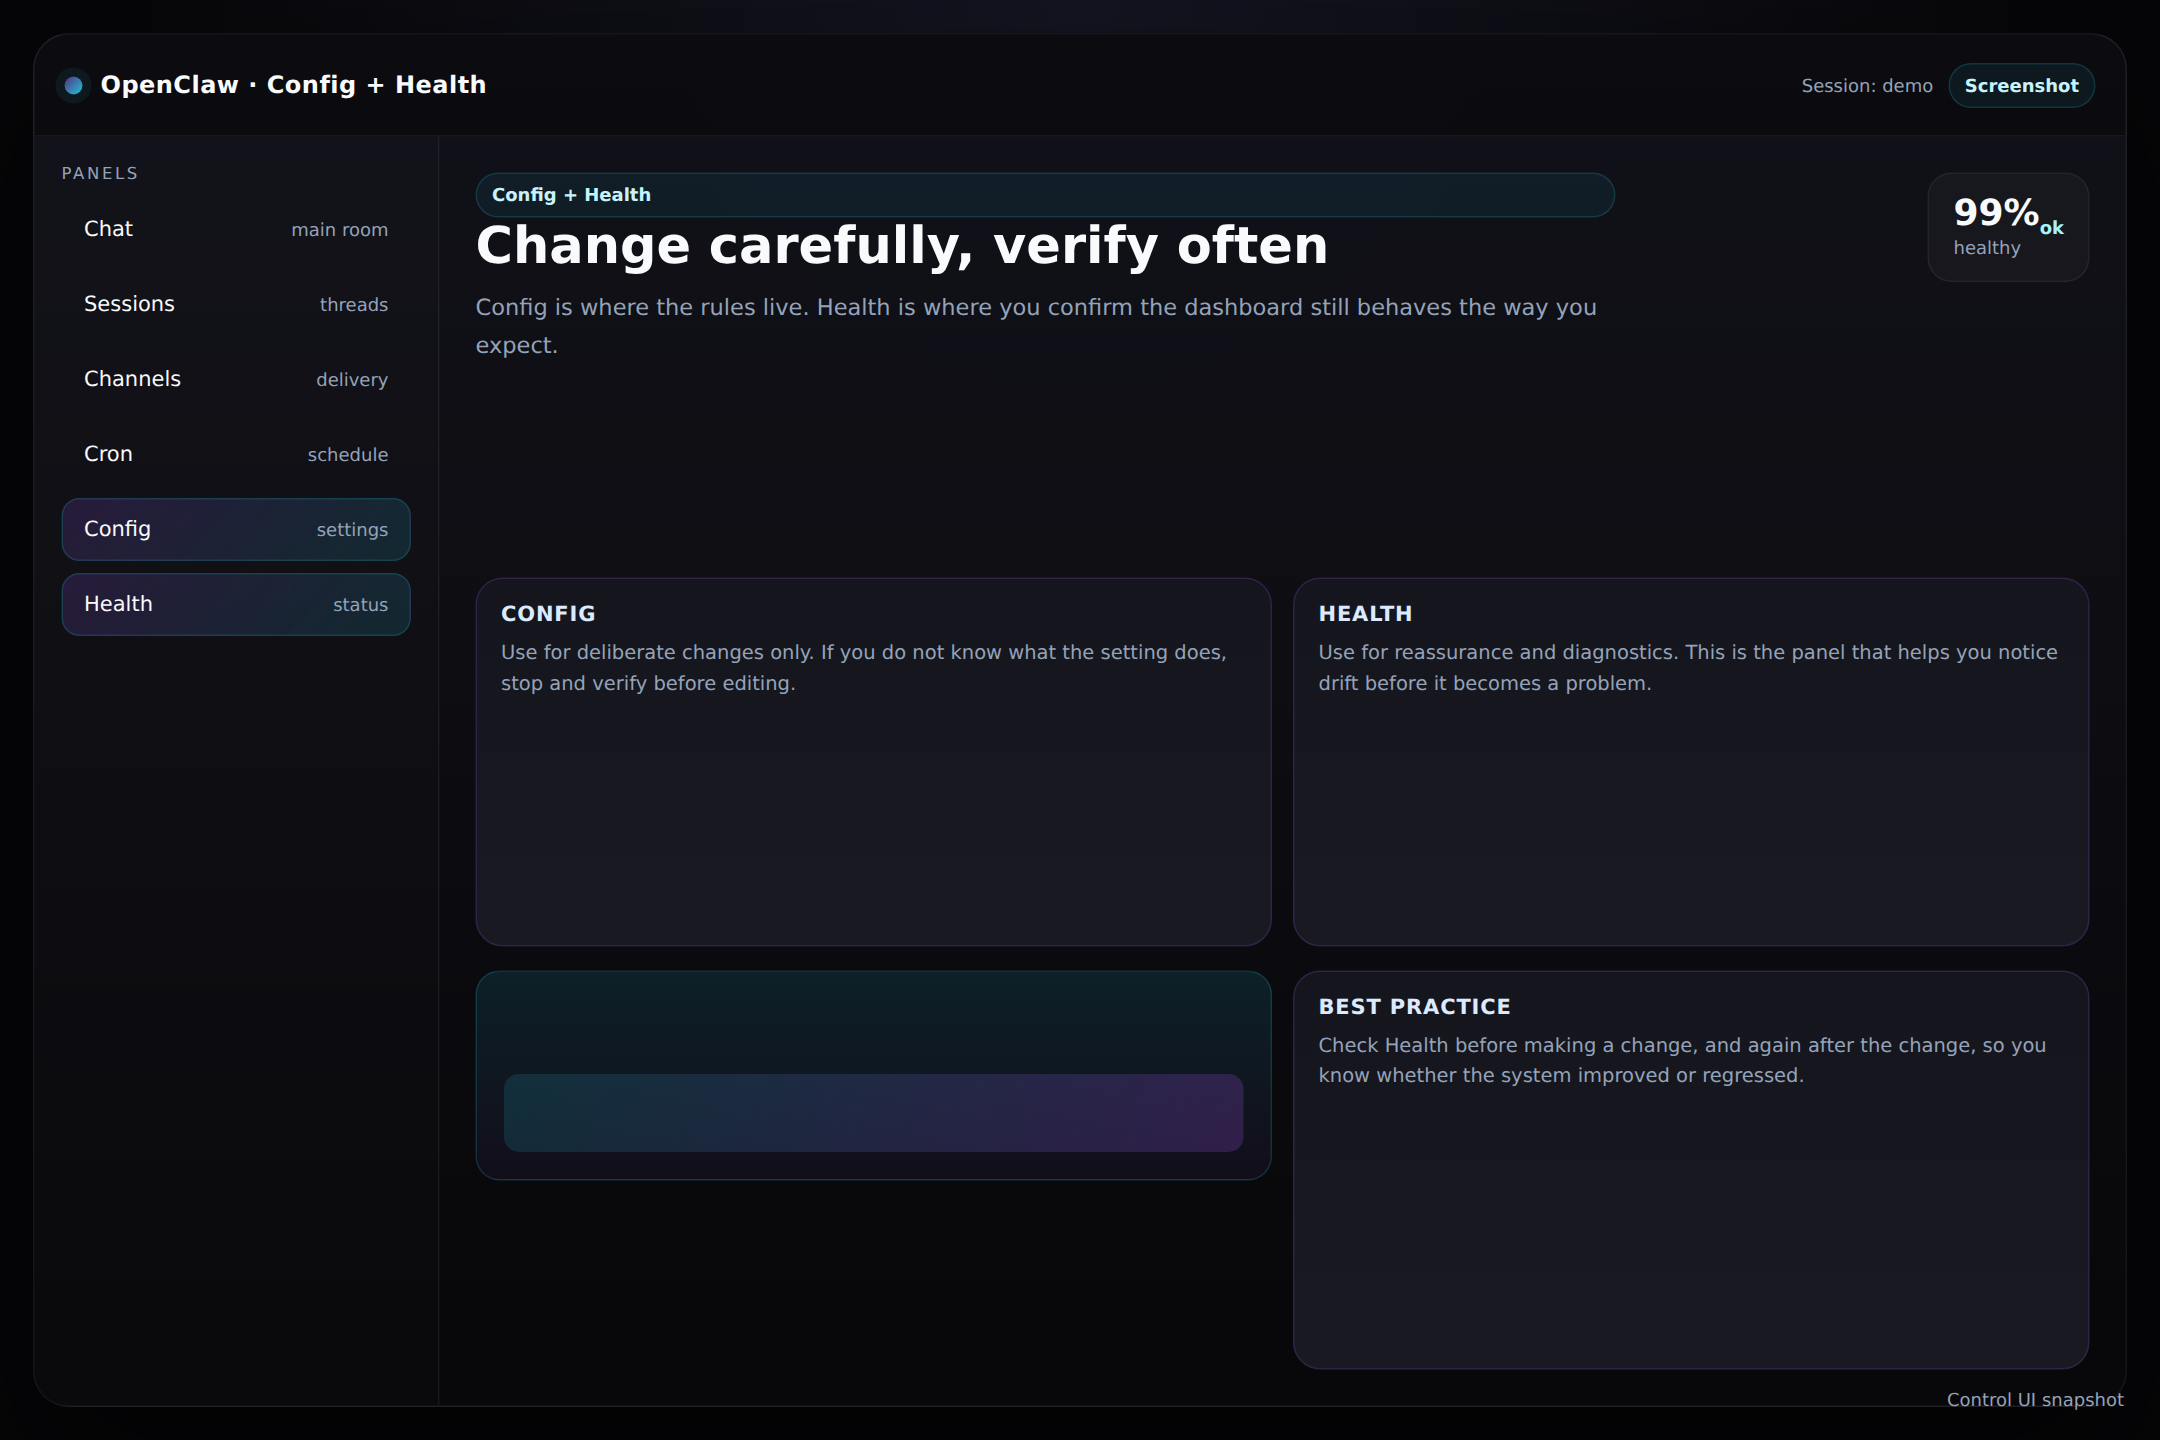
Task: Click the BEST PRACTICE card
Action: 1690,1170
